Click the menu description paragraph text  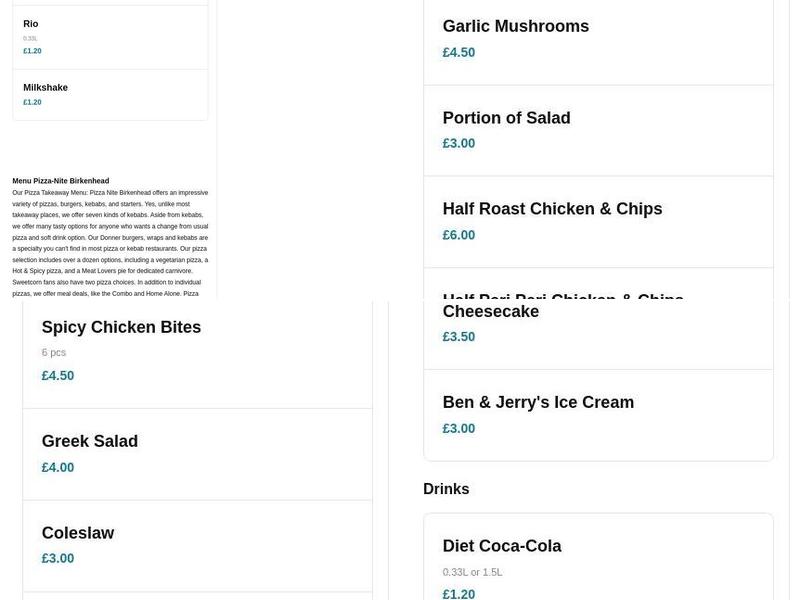coord(108,240)
